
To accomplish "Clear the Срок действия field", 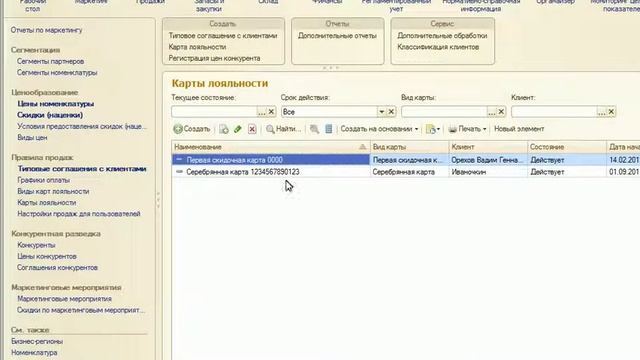I will click(391, 111).
